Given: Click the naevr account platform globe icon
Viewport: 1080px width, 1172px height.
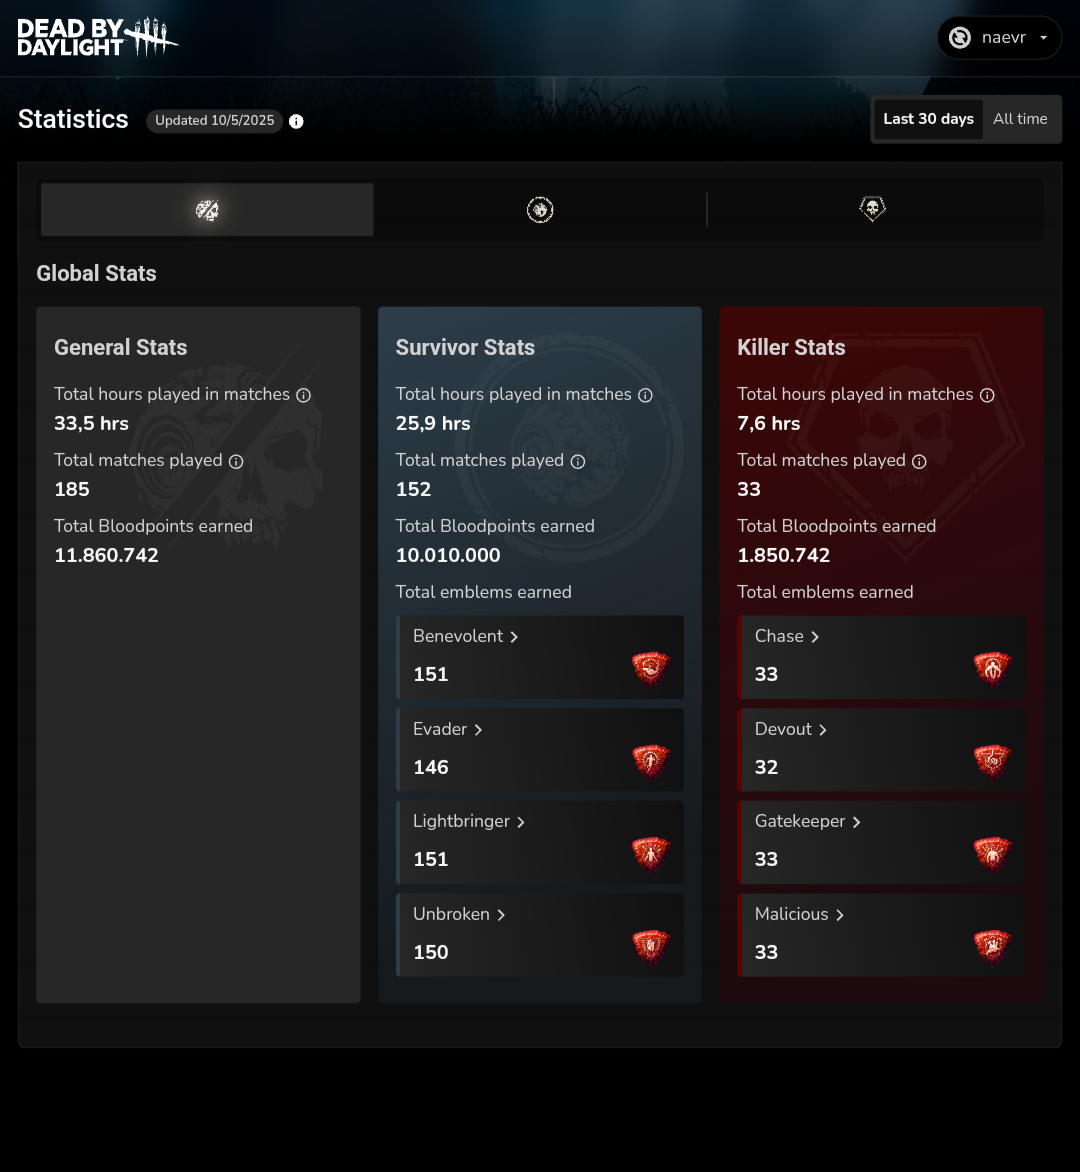Looking at the screenshot, I should click(x=959, y=37).
